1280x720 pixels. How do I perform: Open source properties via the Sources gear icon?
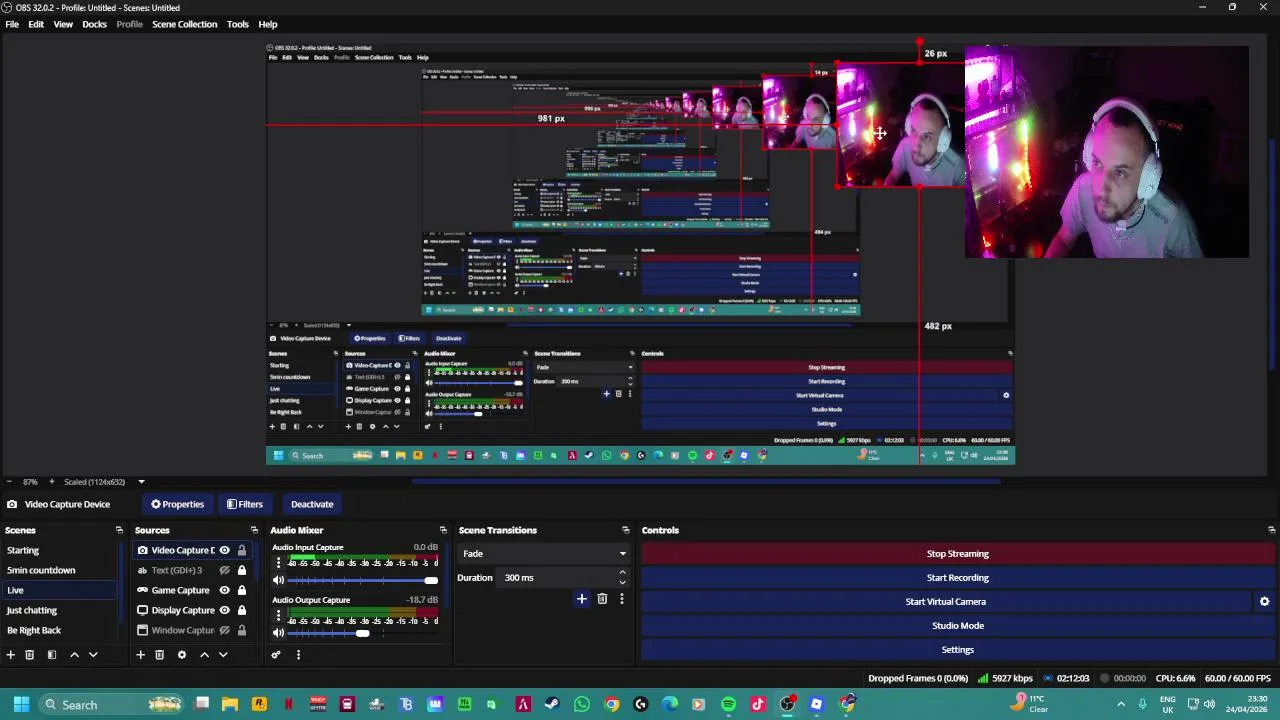(x=181, y=655)
